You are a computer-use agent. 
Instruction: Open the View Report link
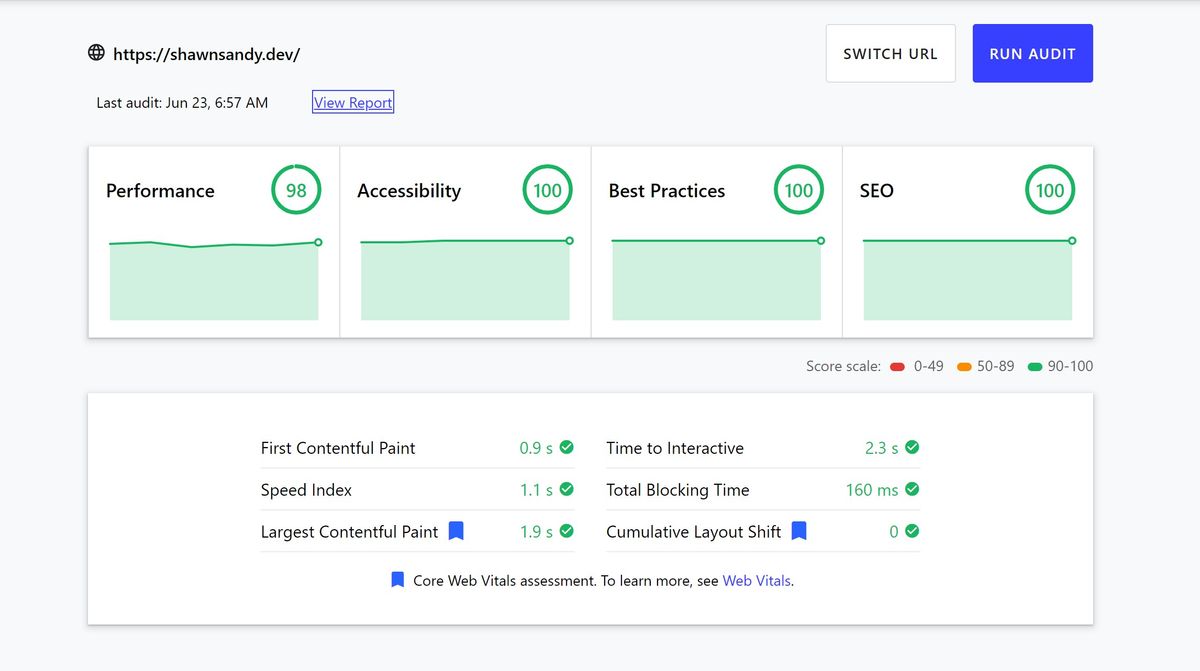353,102
